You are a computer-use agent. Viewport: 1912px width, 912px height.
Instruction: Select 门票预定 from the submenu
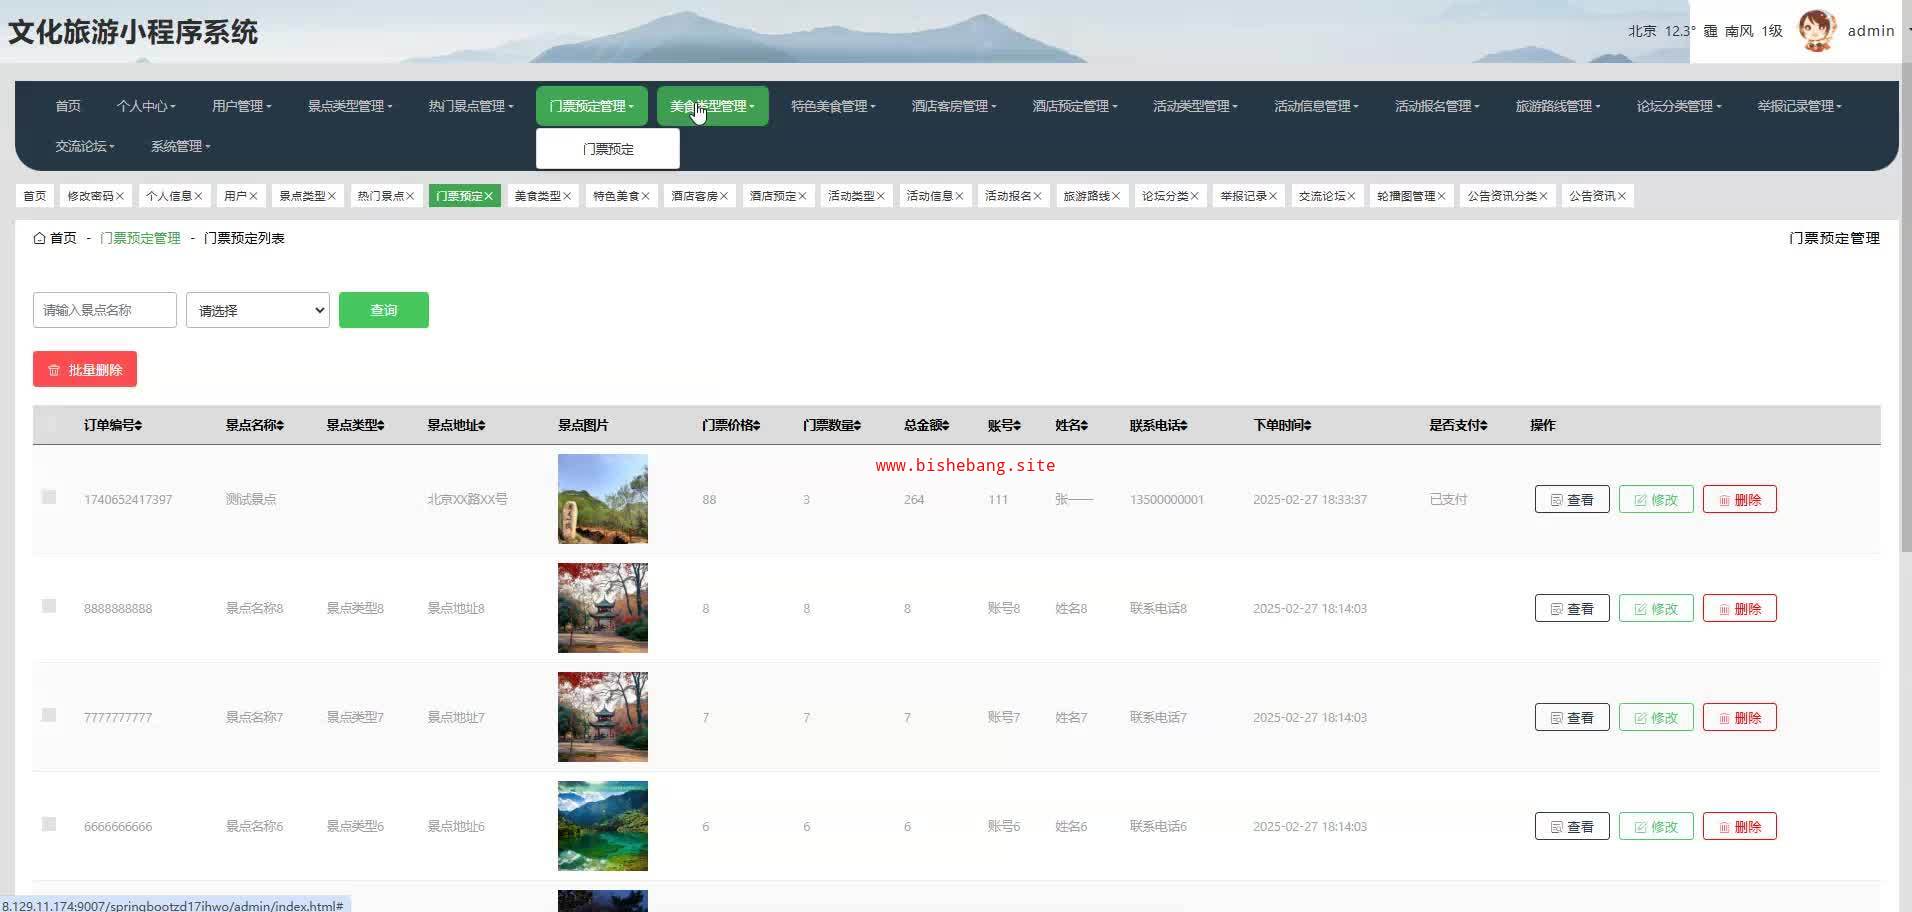[608, 149]
